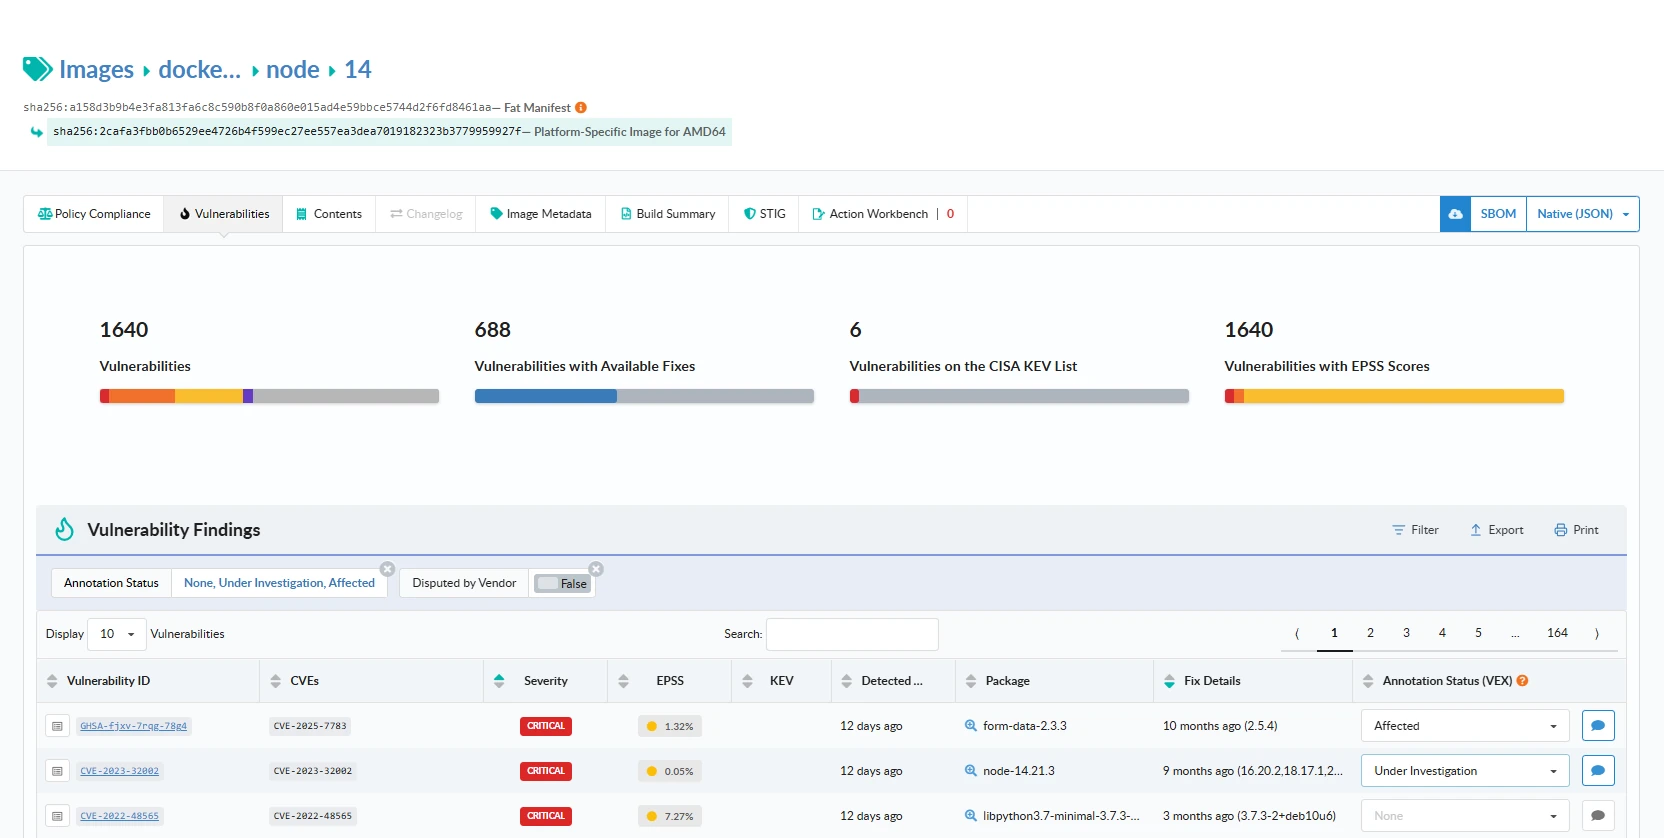Switch to Policy Compliance tab
The image size is (1664, 838).
pos(94,214)
